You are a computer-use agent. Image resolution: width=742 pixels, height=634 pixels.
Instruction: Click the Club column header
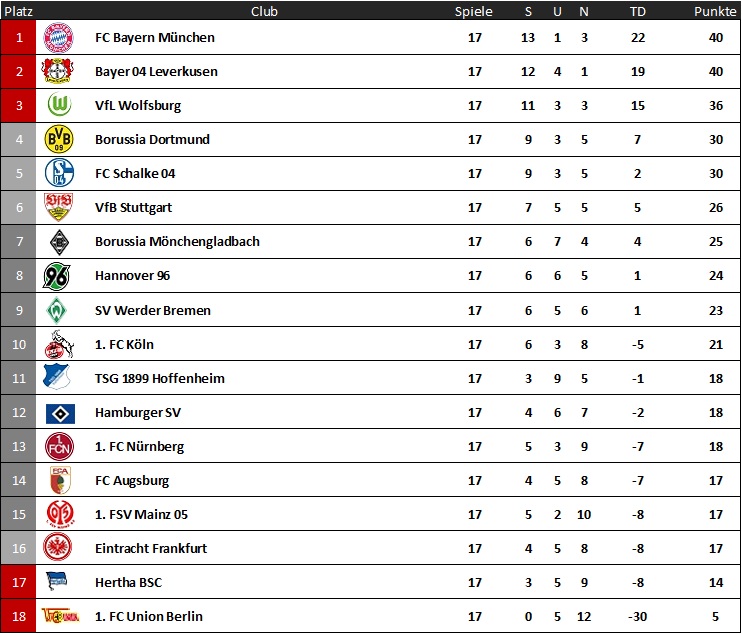click(x=264, y=12)
